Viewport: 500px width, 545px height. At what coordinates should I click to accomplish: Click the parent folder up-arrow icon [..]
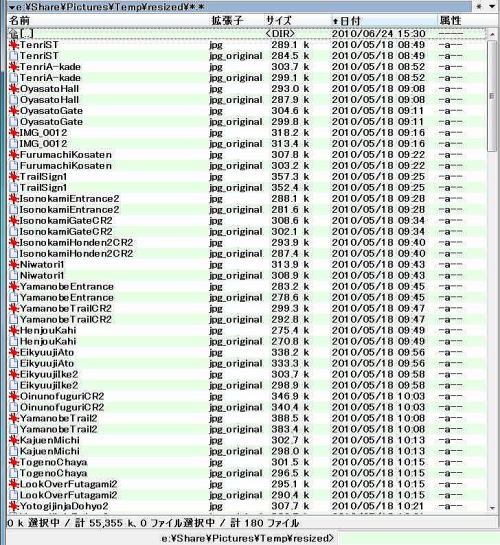14,34
